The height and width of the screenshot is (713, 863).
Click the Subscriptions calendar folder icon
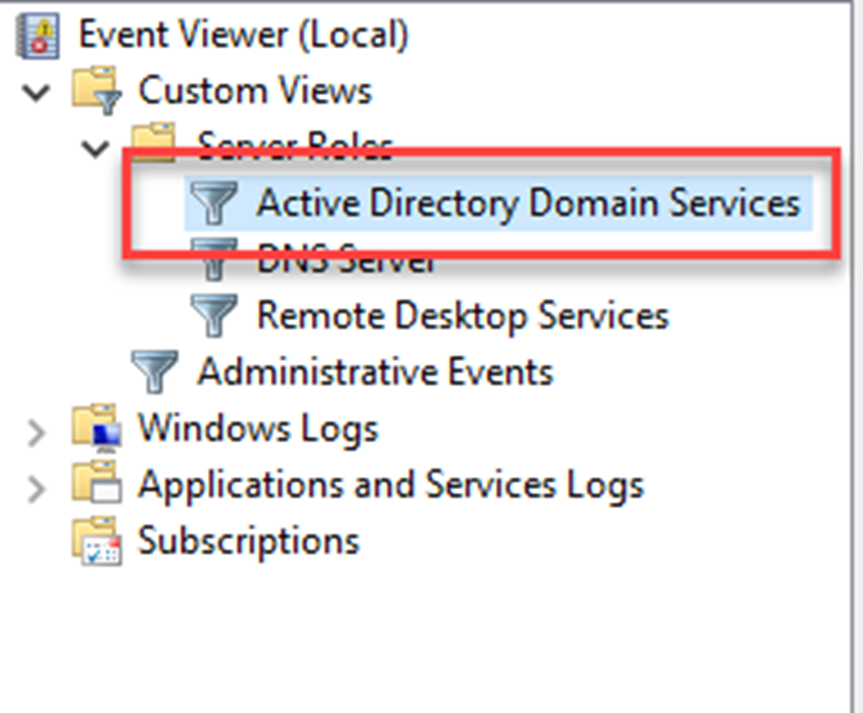(x=96, y=541)
